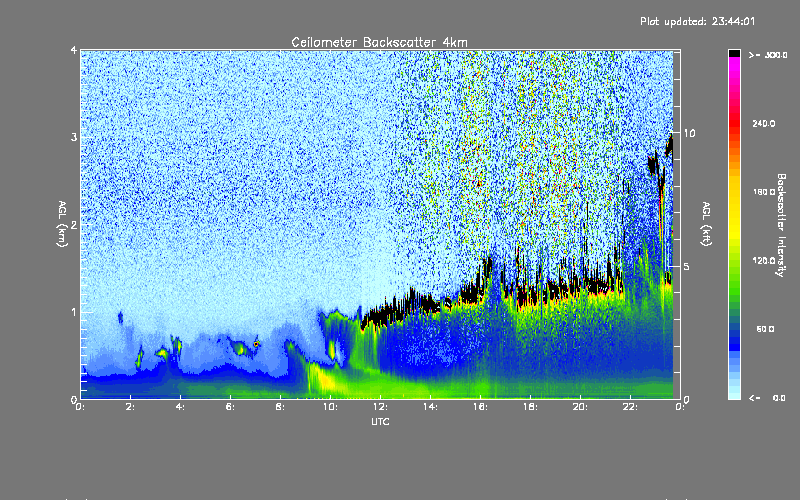Click the "8:" UTC time tick

(x=280, y=407)
